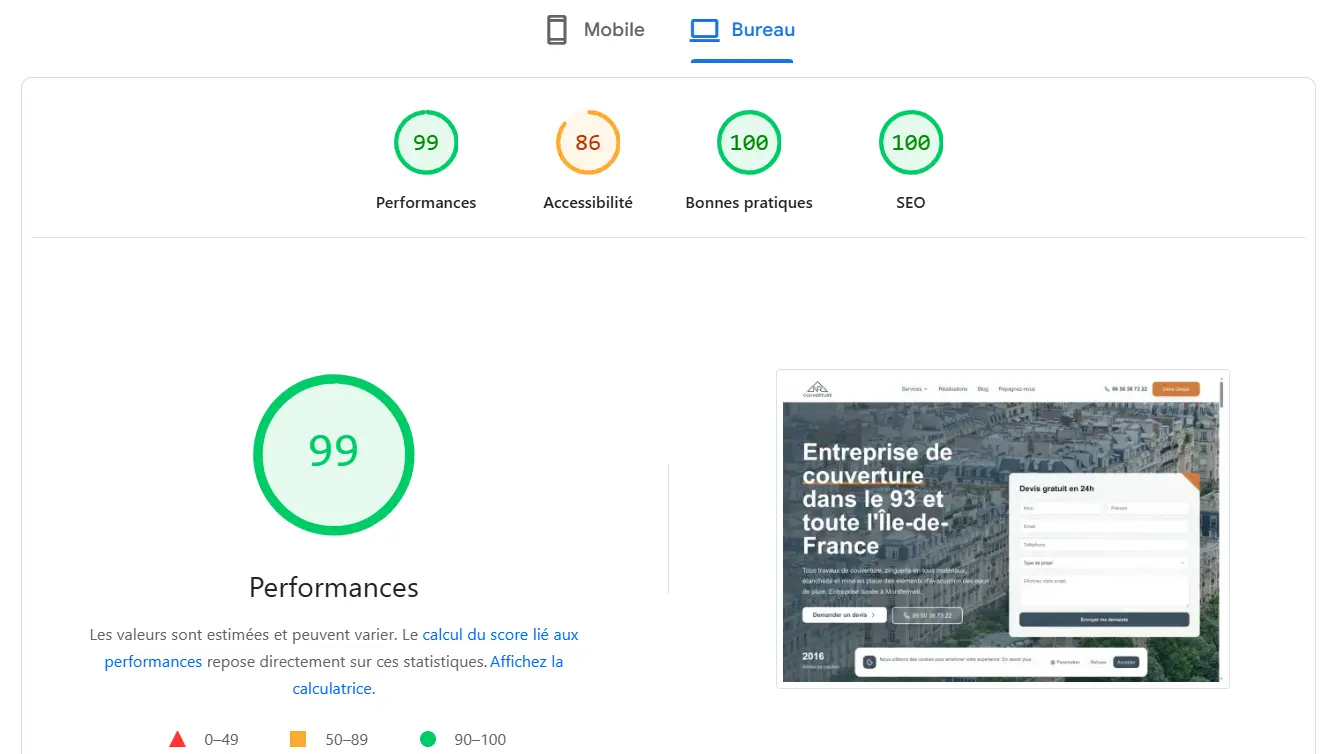Click the 50–89 legend text
Screen dimensions: 1333x754
(x=346, y=740)
